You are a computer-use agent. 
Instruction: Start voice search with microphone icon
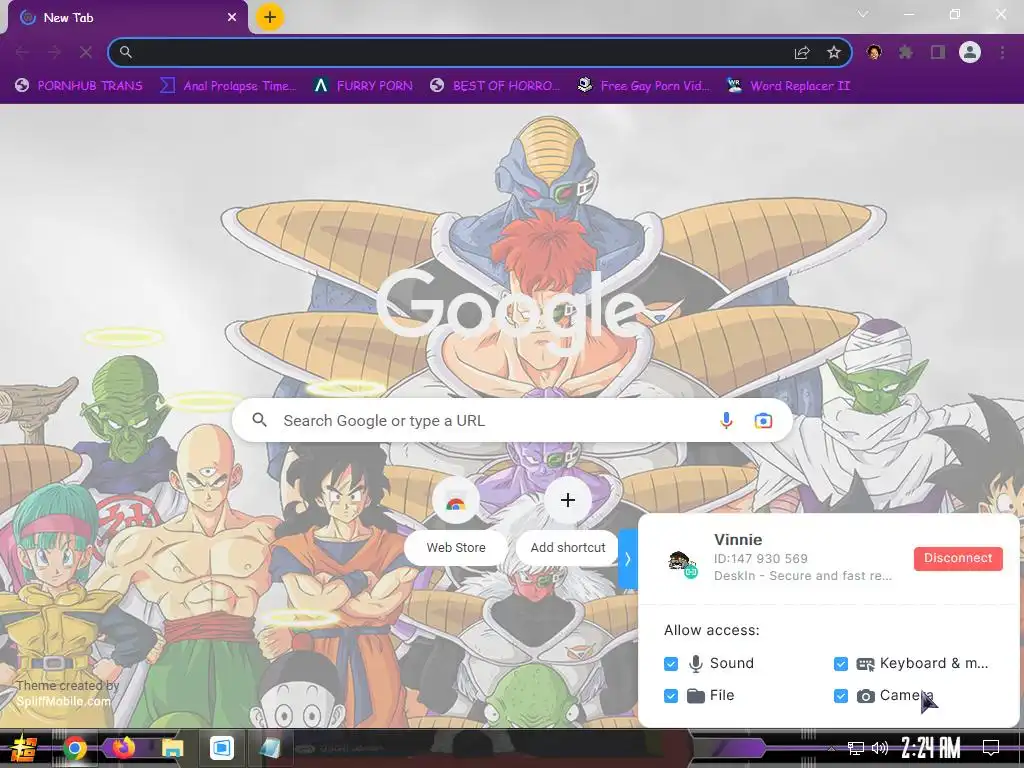point(726,421)
